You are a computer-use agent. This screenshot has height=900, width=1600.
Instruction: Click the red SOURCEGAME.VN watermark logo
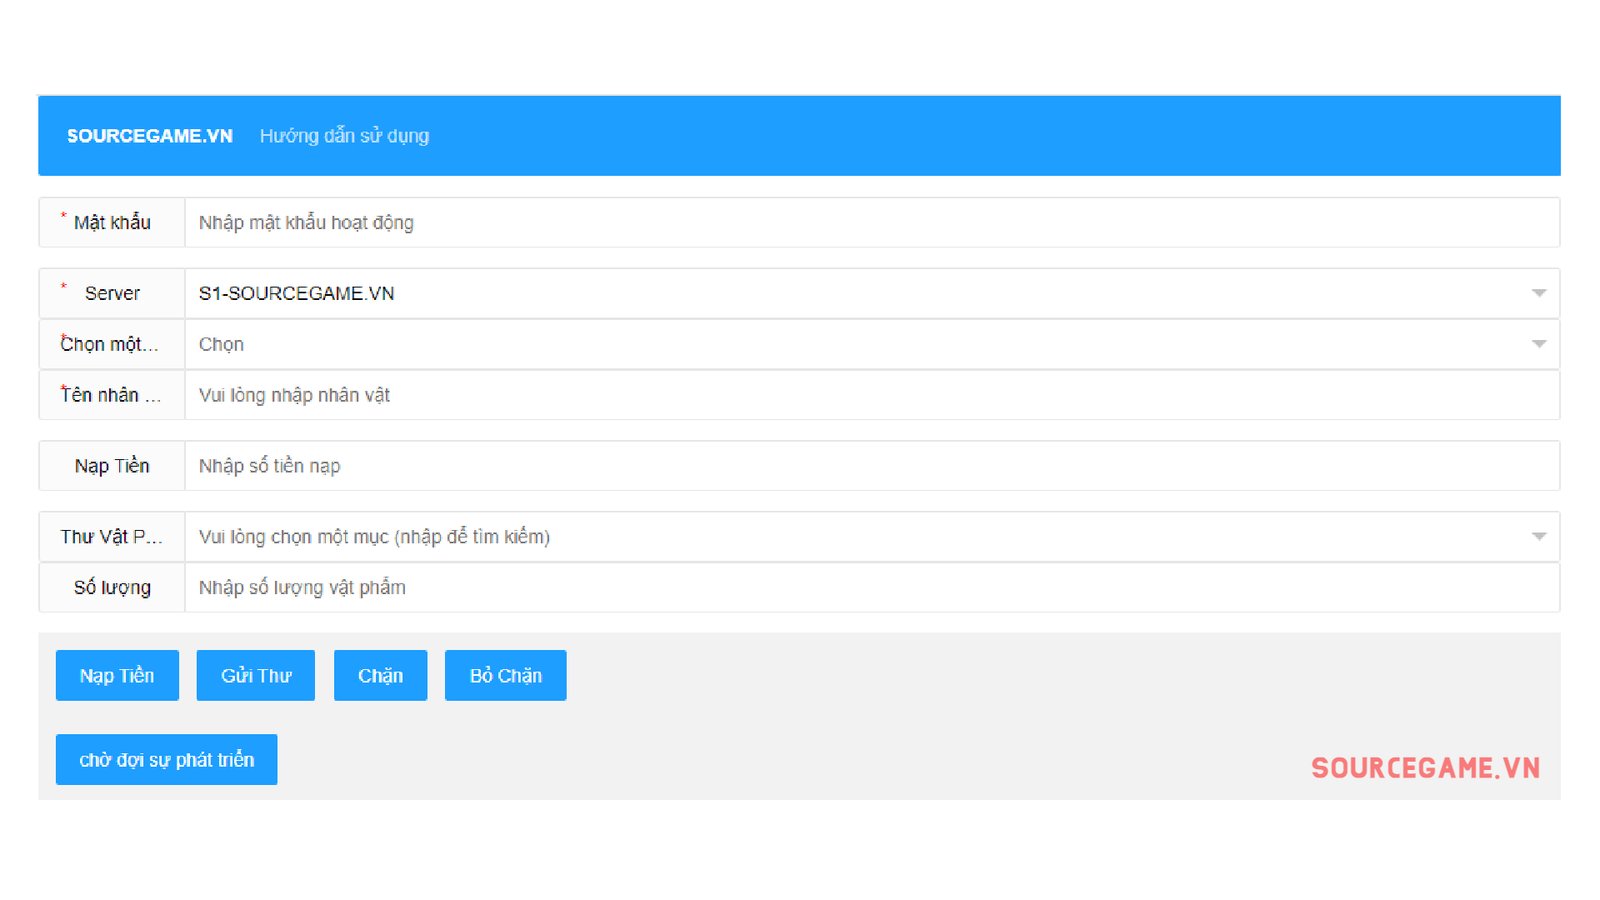point(1425,768)
